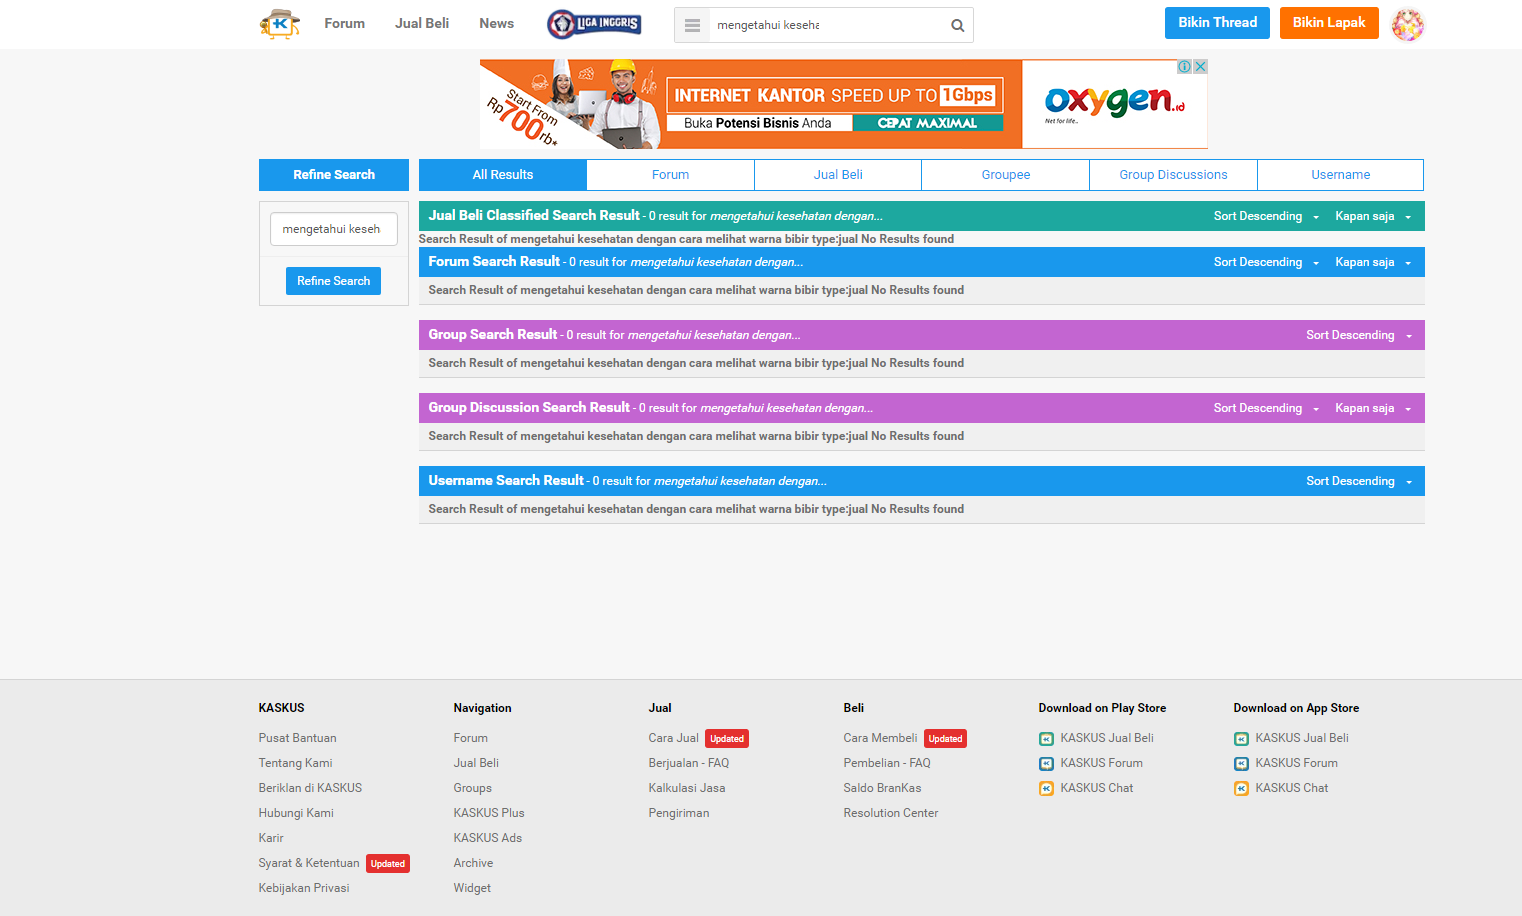Open Syarat & Ketentuan footer link

click(x=309, y=863)
